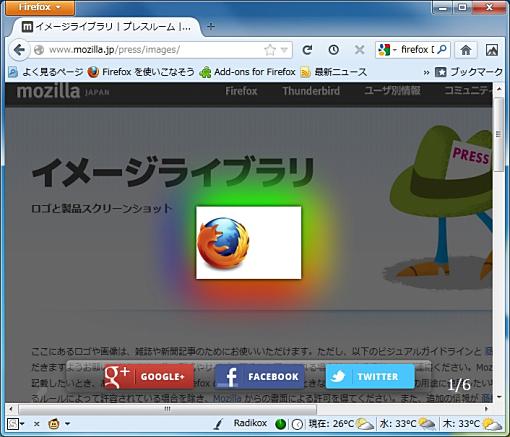The width and height of the screenshot is (510, 437).
Task: Open よく見るページ bookmark folder
Action: 46,72
